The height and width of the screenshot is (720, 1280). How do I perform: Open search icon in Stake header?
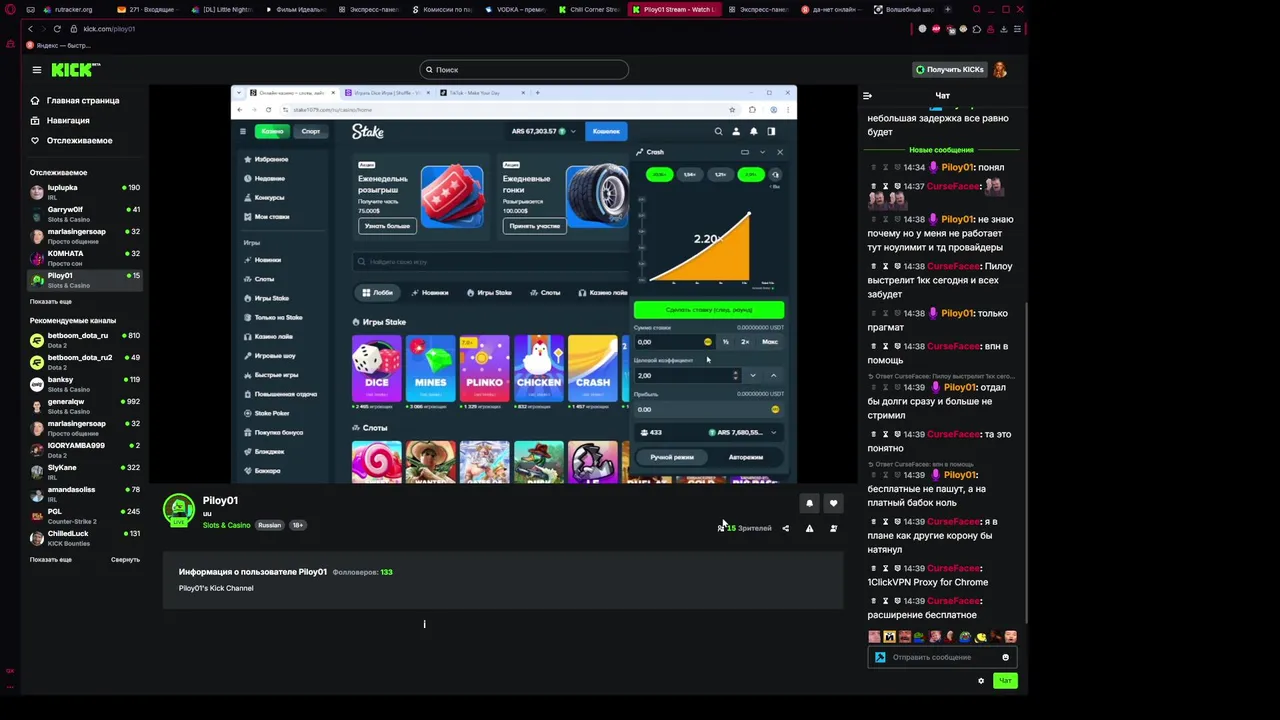[718, 131]
